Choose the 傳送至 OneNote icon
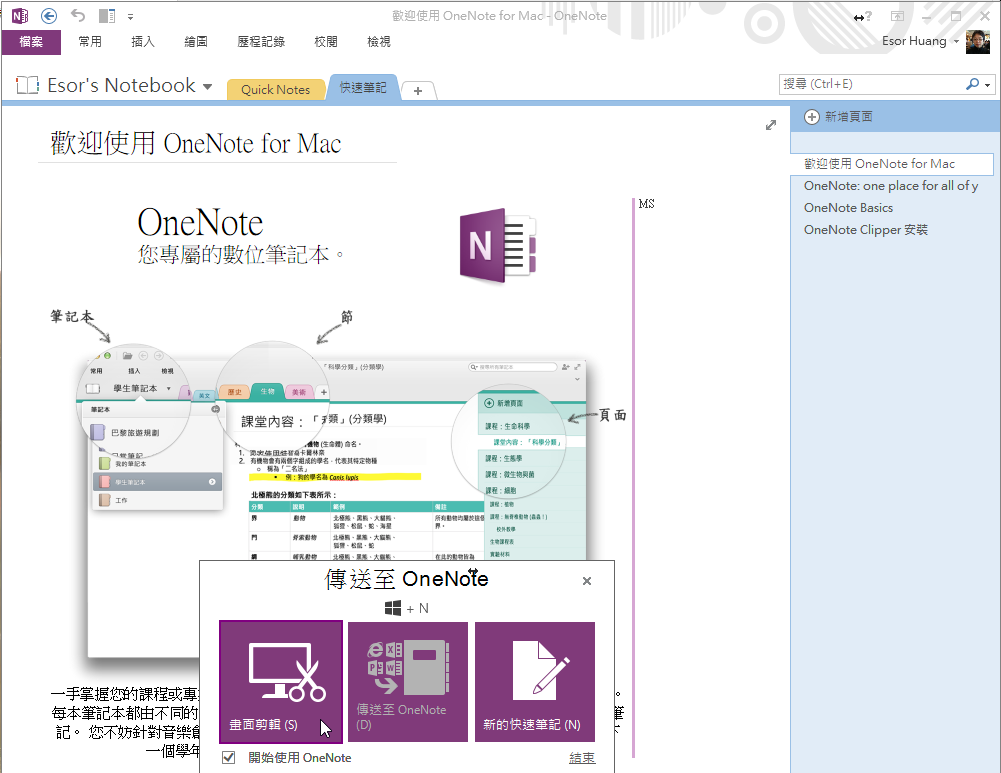The width and height of the screenshot is (1001, 773). 407,681
